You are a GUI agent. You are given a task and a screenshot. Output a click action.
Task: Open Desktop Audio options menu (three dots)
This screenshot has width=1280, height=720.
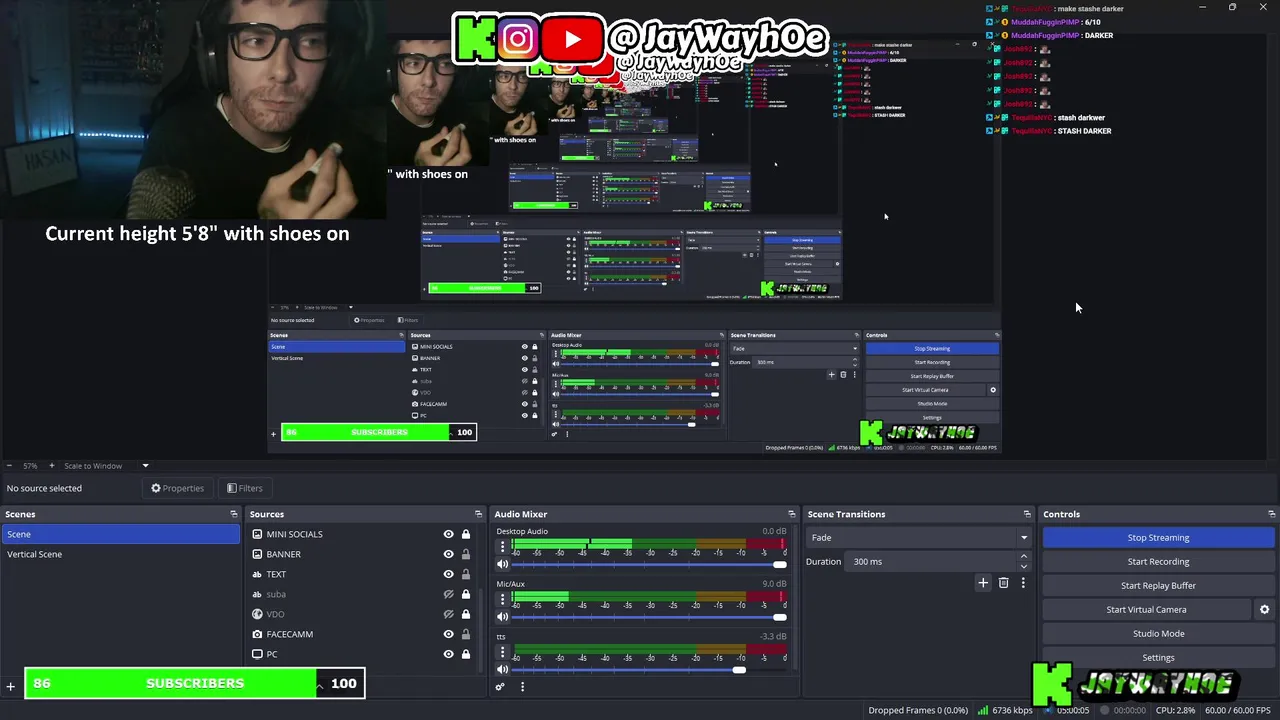pos(502,547)
